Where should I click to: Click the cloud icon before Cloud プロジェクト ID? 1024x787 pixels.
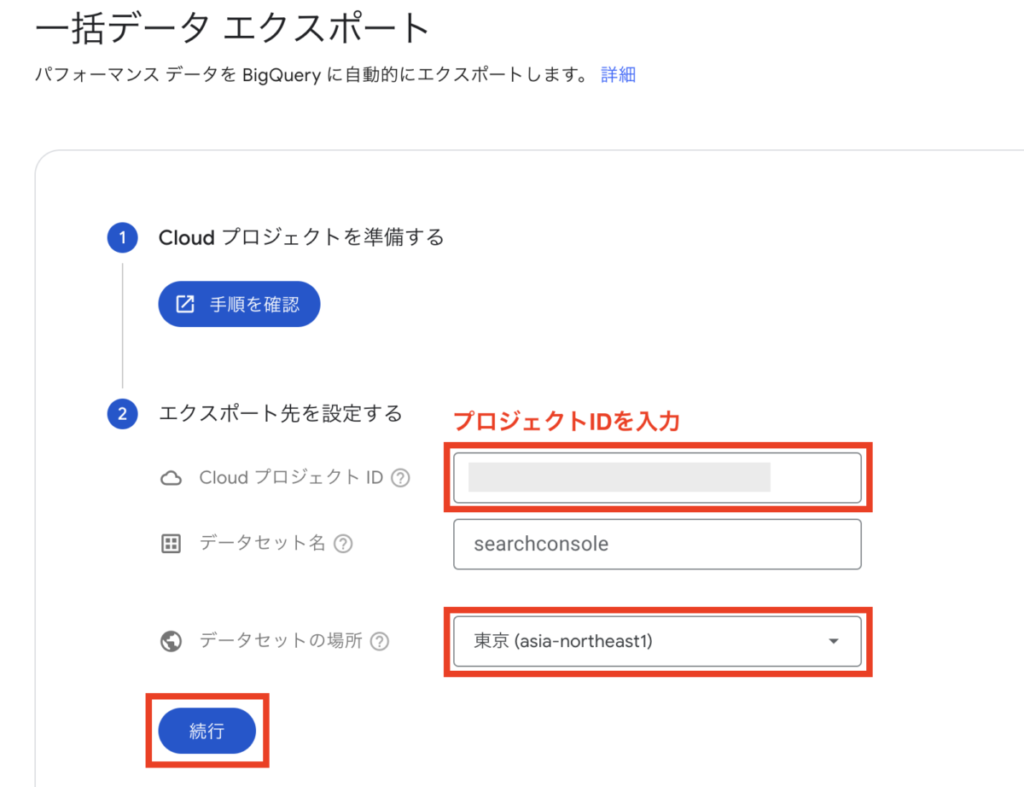(x=171, y=478)
